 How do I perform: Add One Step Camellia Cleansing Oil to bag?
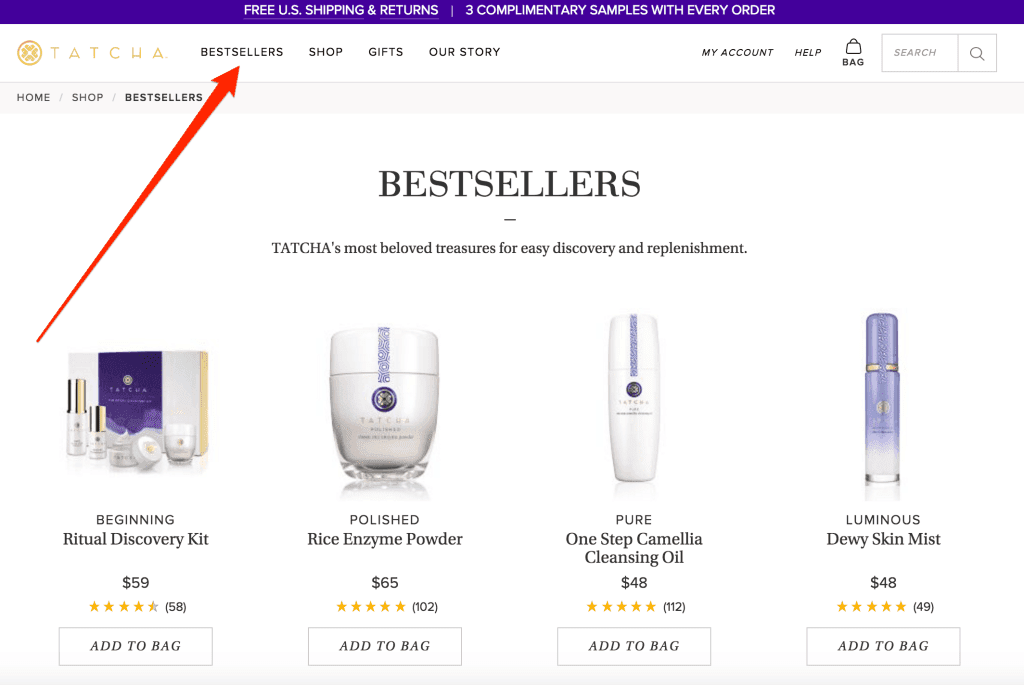click(x=634, y=646)
